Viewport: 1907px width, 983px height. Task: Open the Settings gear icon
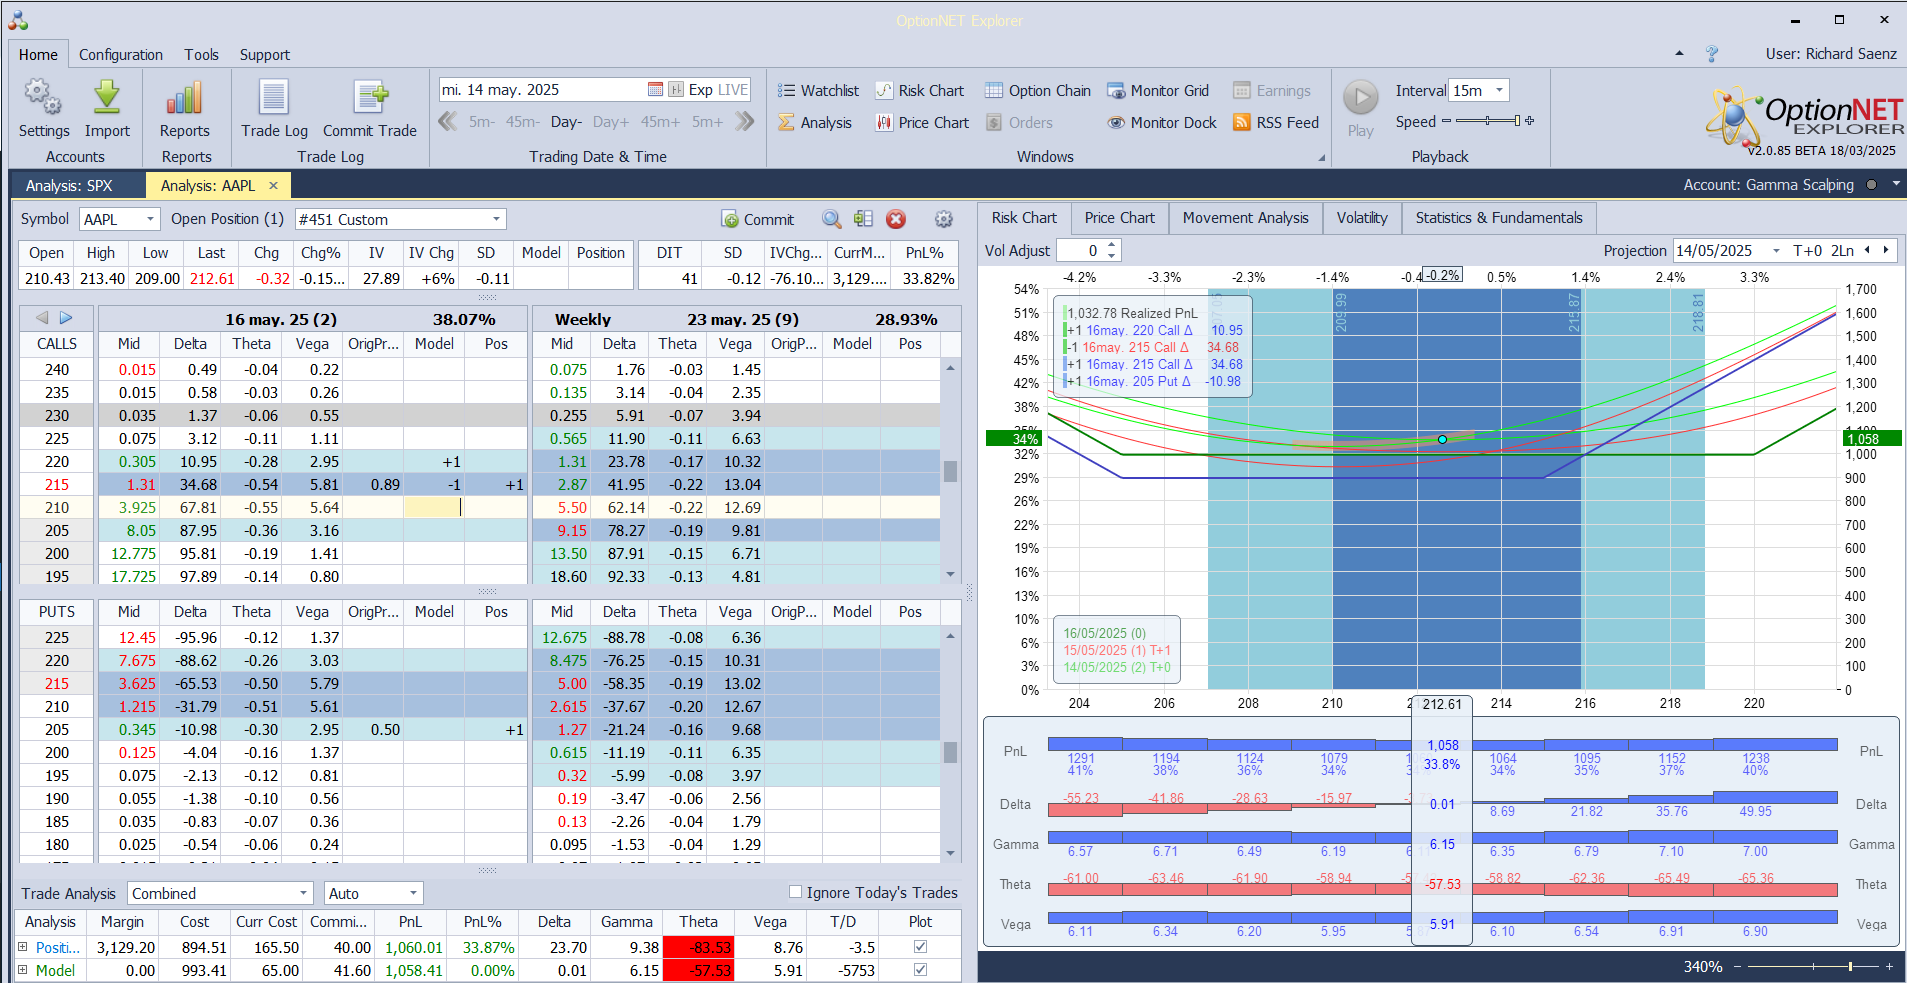(43, 97)
